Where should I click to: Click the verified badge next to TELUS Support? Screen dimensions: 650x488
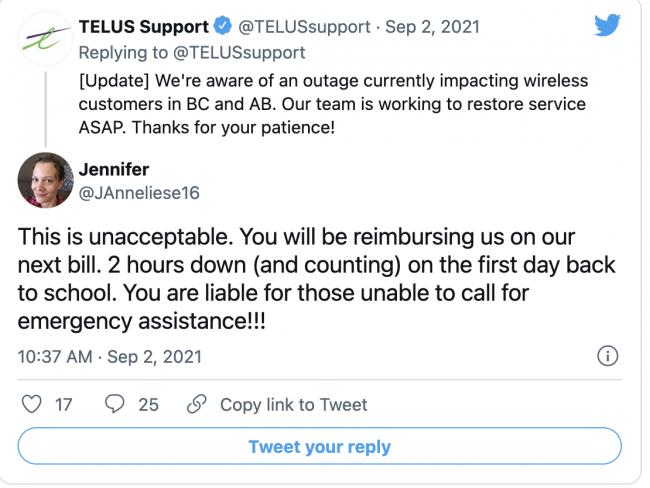coord(223,27)
